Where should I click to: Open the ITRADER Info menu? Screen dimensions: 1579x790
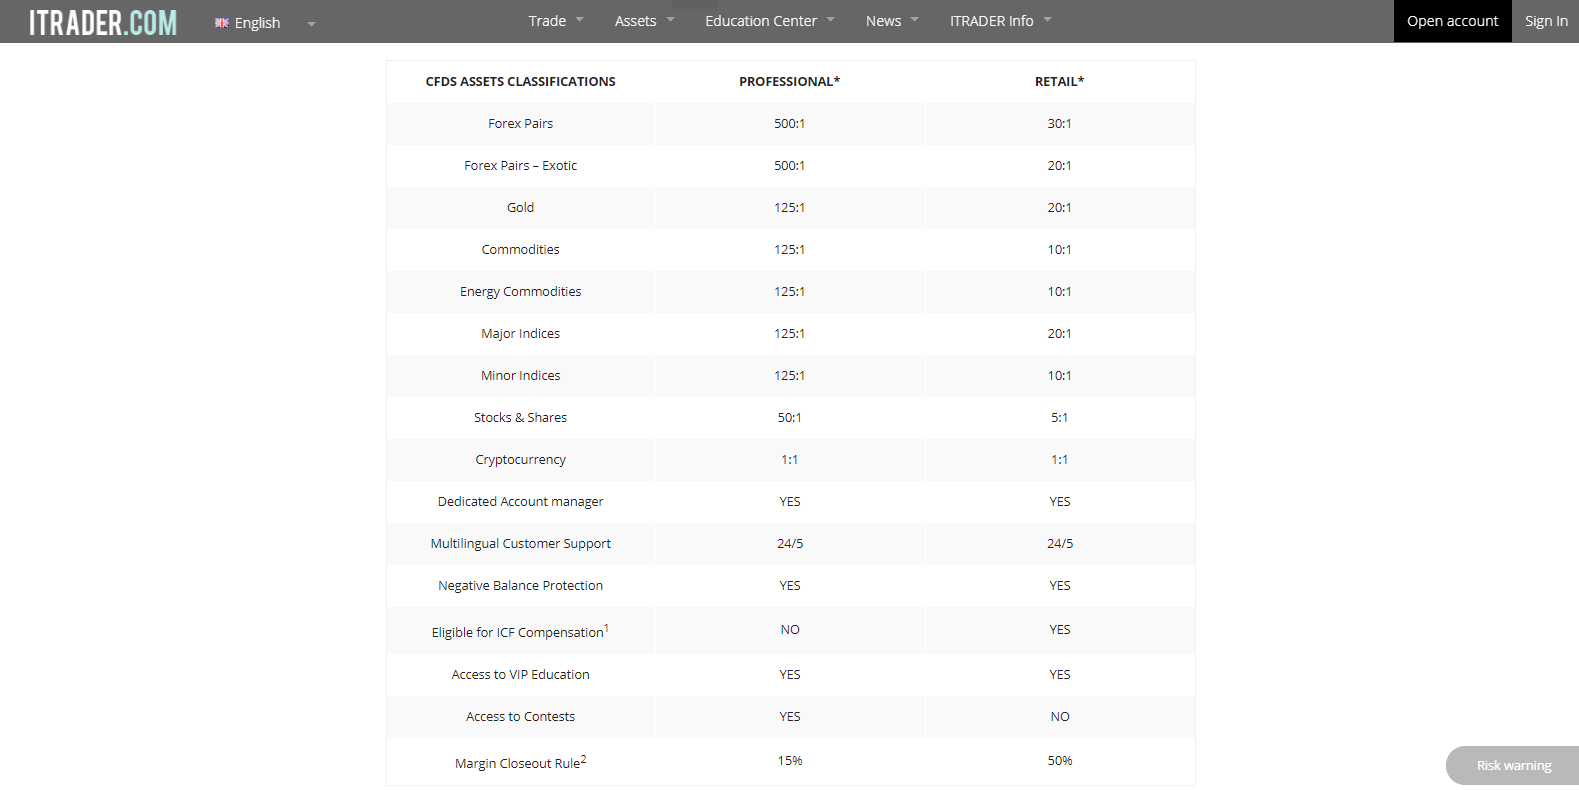[992, 21]
